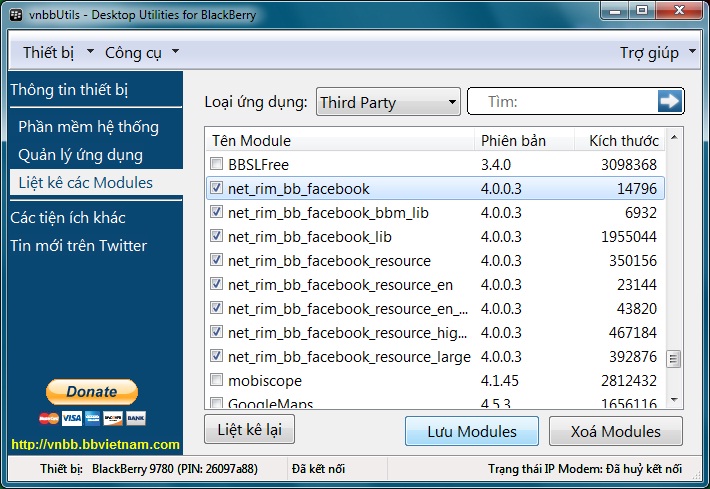Uncheck the net_rim_bb_facebook_resource_en_... row checkbox
Screen dimensions: 710x489
click(216, 307)
